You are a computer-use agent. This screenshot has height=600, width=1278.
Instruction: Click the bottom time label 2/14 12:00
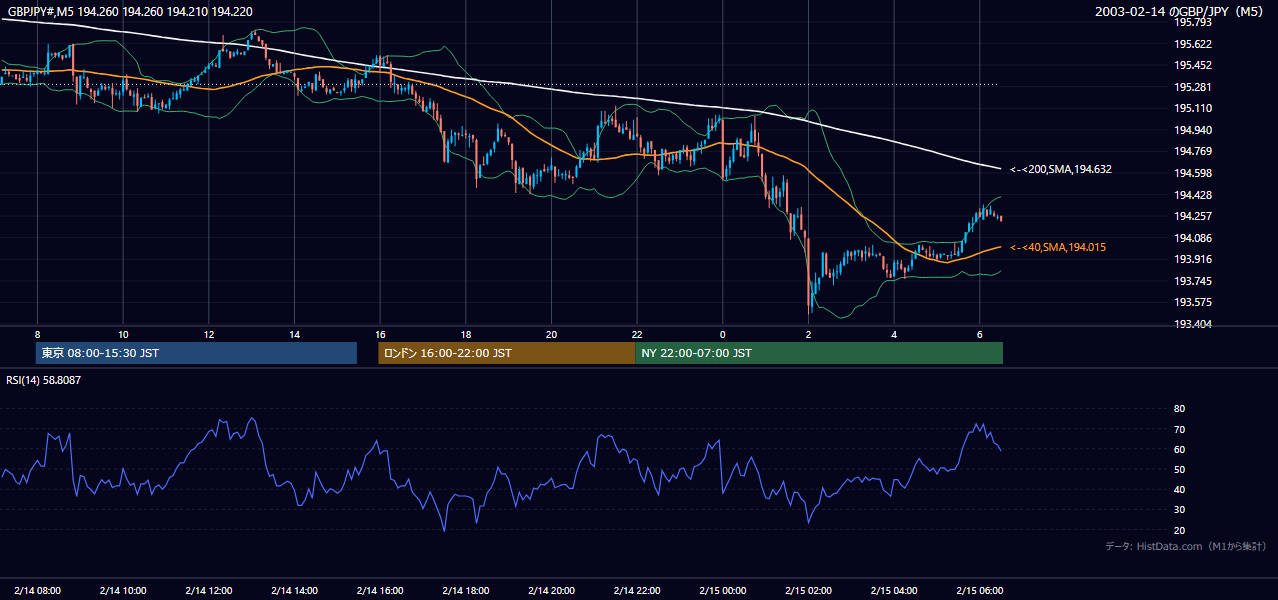[209, 590]
